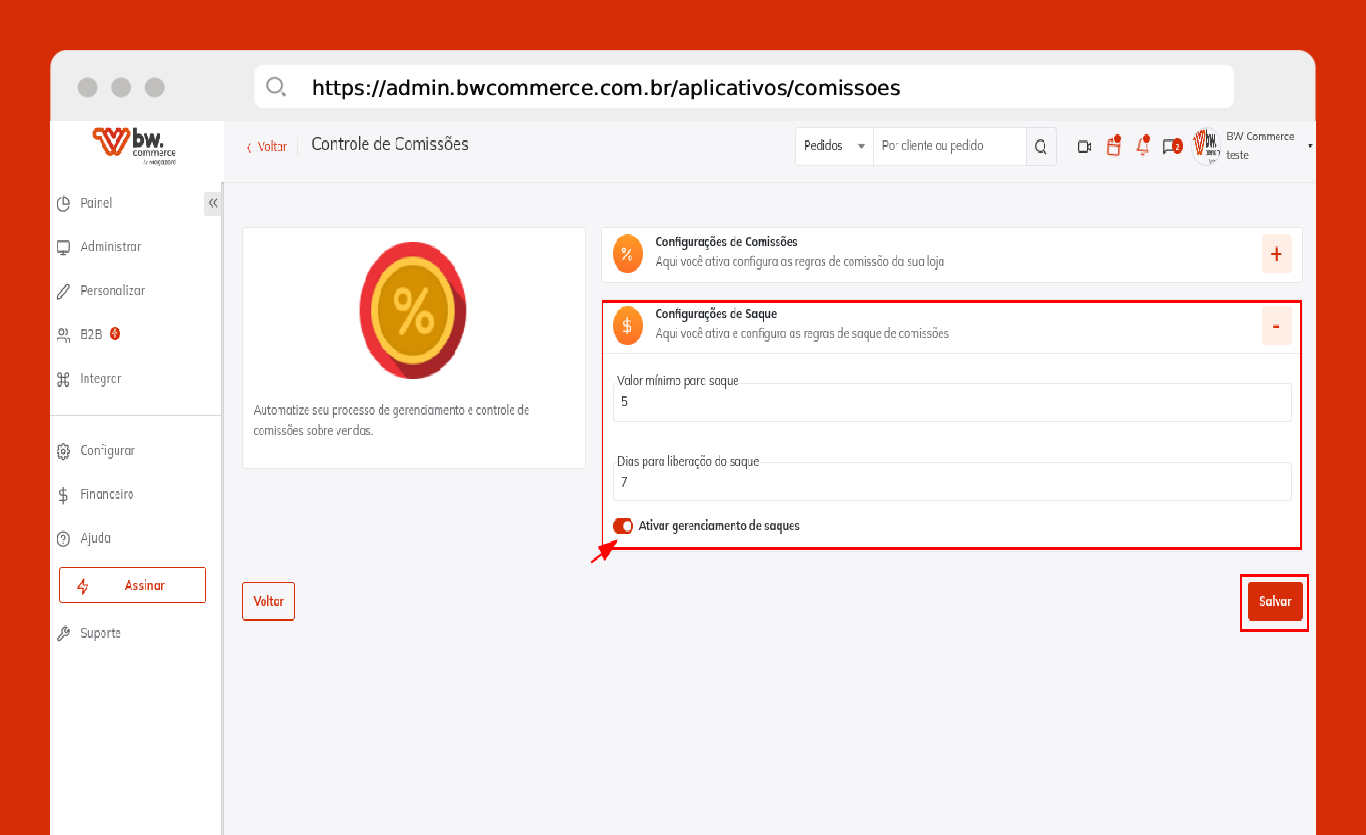Click the Personalizar pencil icon
Screen dimensions: 1366x835
(62, 291)
